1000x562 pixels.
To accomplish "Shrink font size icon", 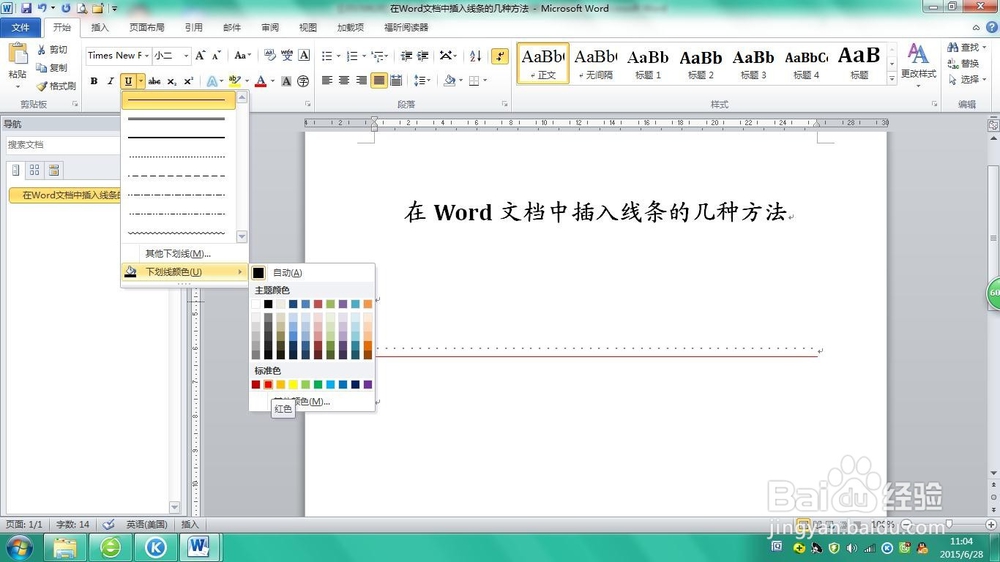I will coord(216,55).
